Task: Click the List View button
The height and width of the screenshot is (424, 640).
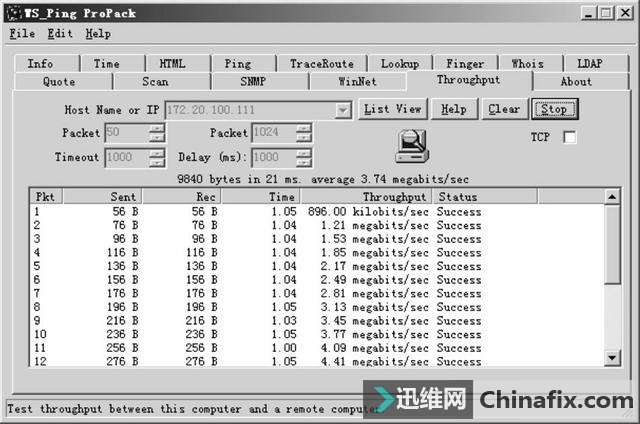Action: pyautogui.click(x=393, y=109)
